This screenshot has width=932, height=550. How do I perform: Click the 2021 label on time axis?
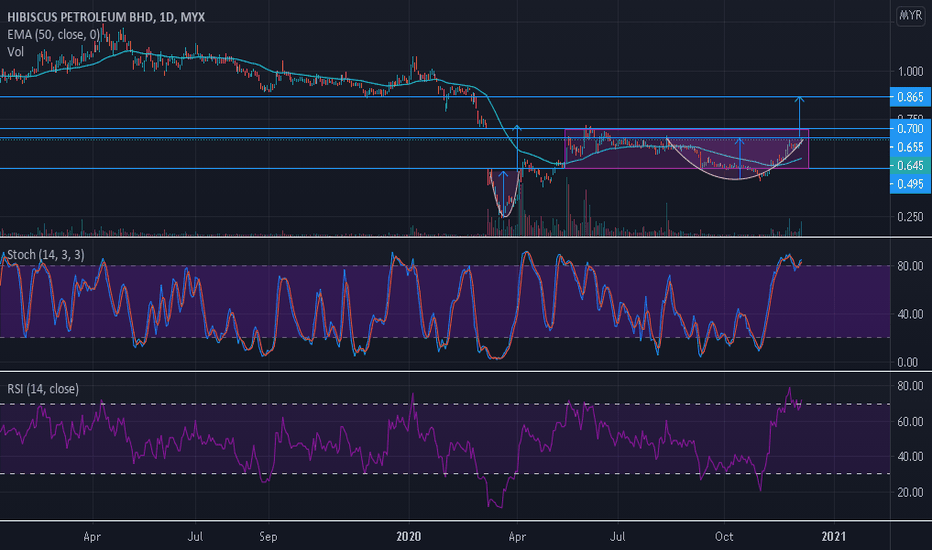pos(833,536)
